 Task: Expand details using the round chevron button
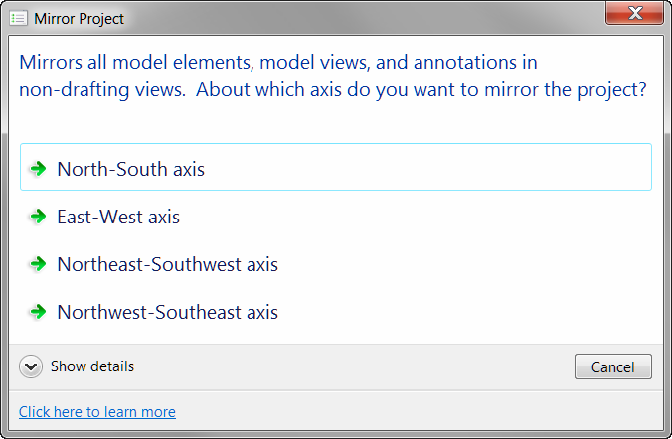(32, 367)
